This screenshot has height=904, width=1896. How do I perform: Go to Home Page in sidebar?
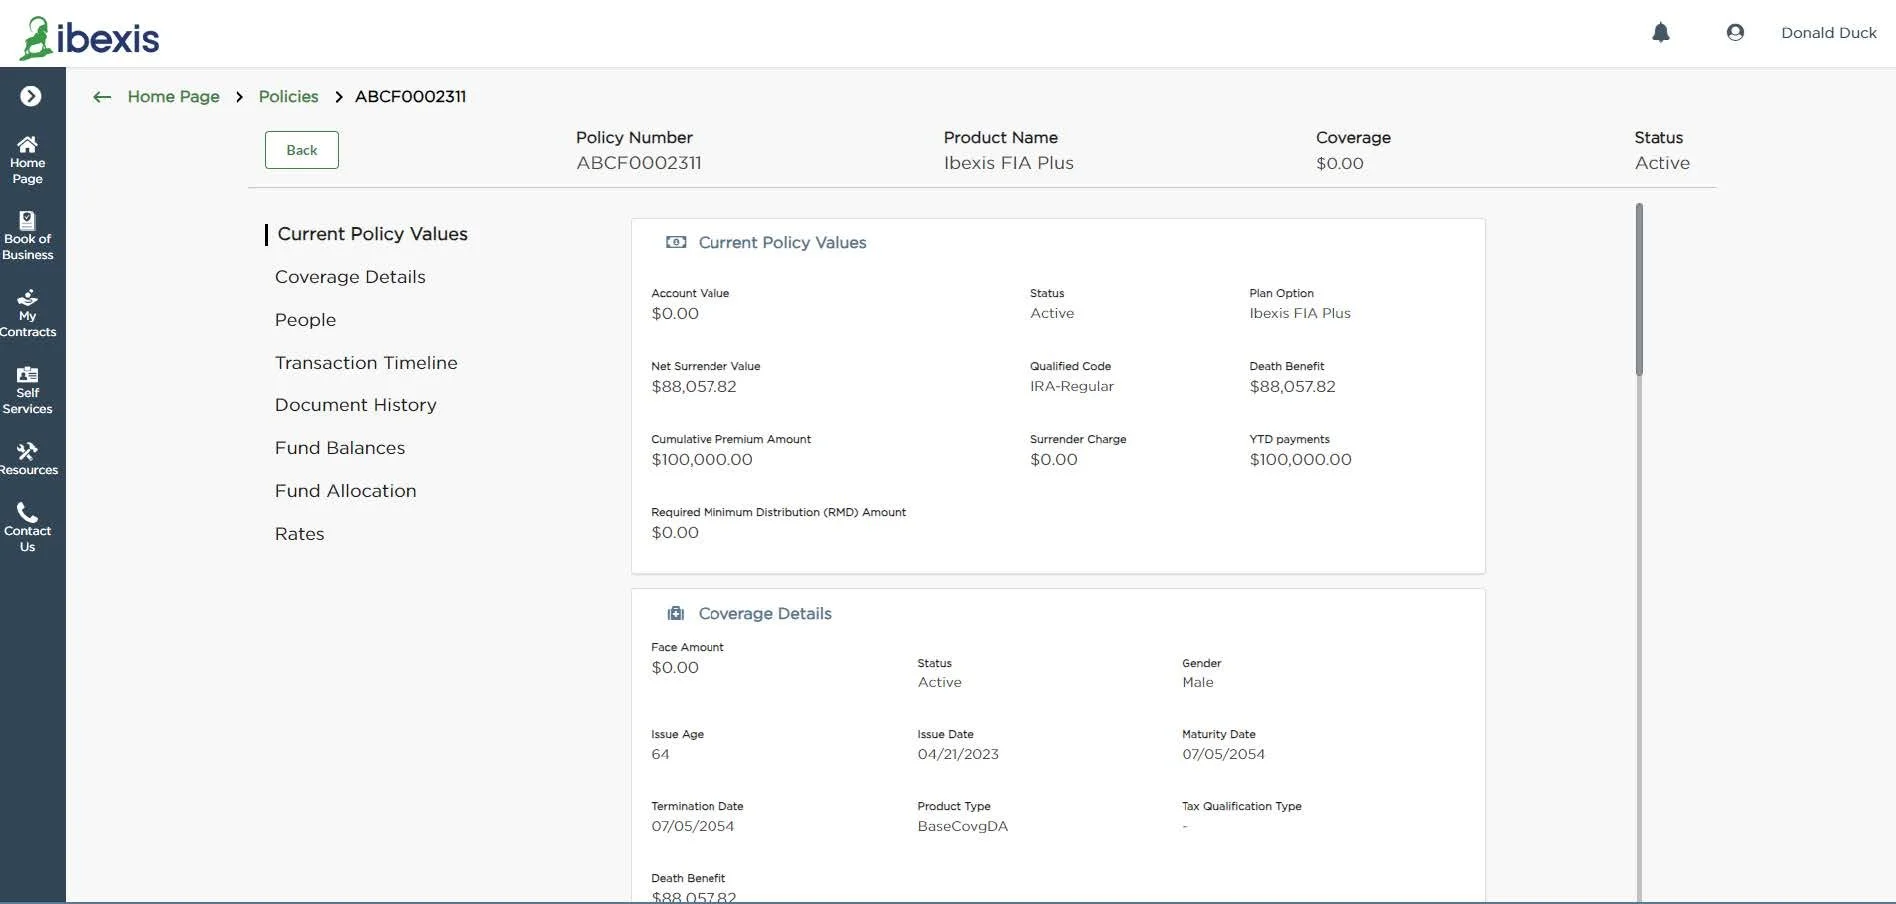click(x=28, y=160)
